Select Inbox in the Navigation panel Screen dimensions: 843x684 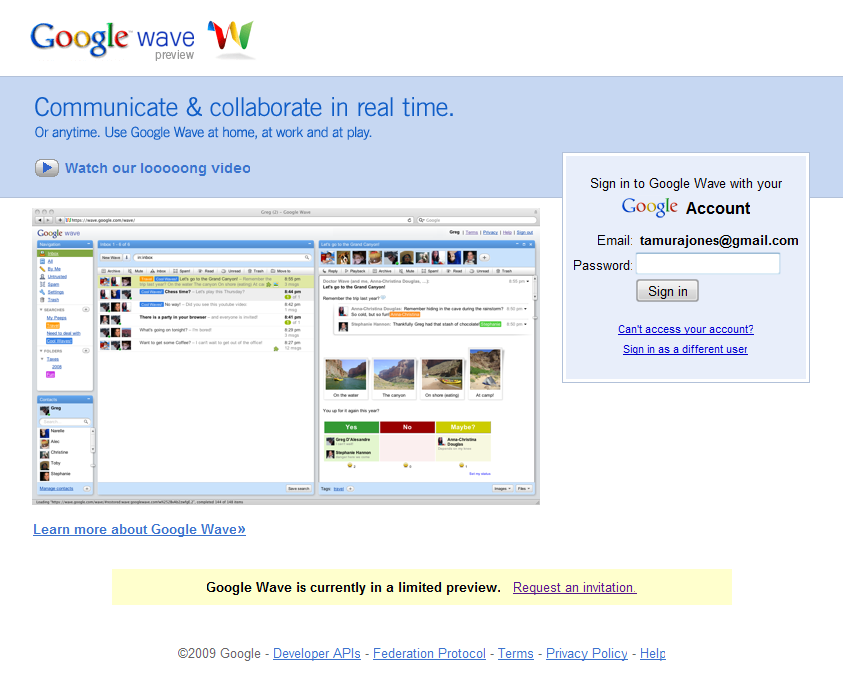pyautogui.click(x=52, y=253)
